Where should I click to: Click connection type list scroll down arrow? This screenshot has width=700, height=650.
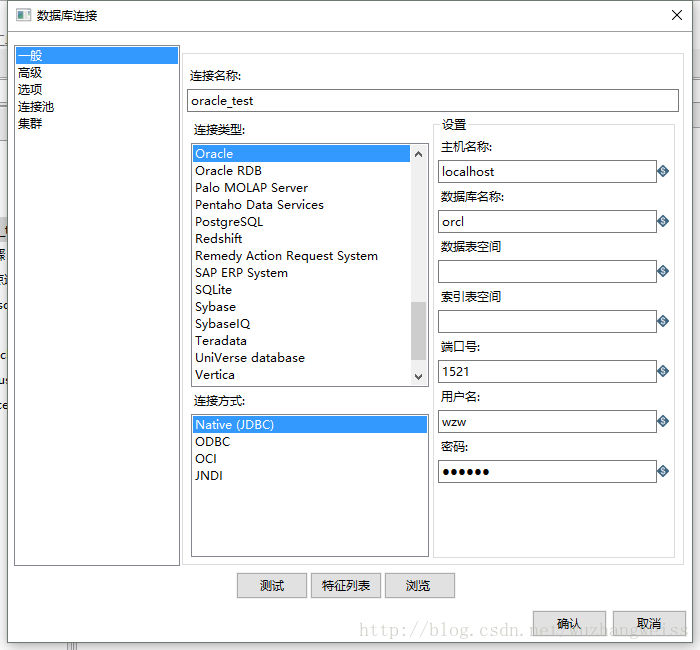(418, 376)
